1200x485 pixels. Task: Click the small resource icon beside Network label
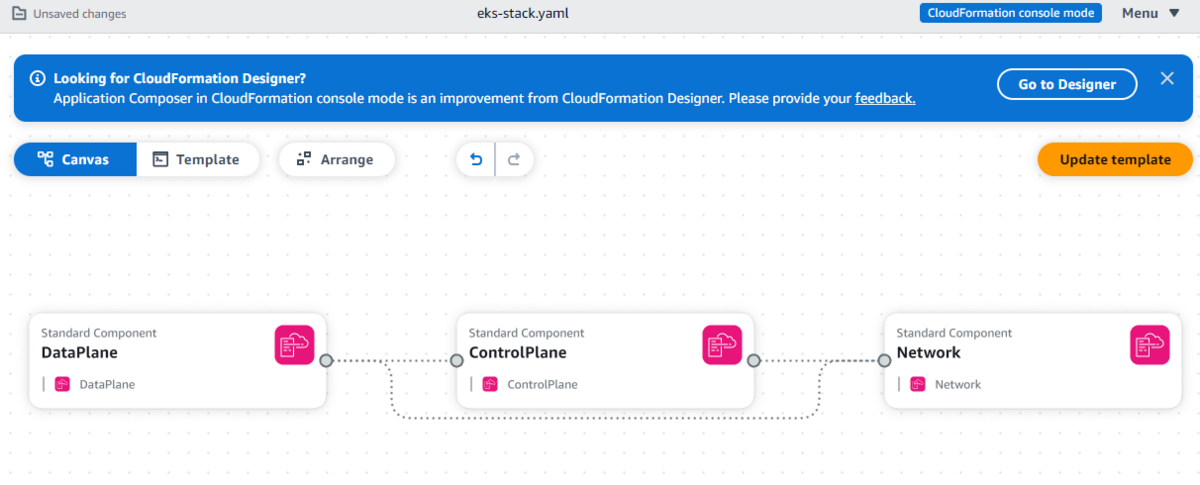[x=918, y=384]
